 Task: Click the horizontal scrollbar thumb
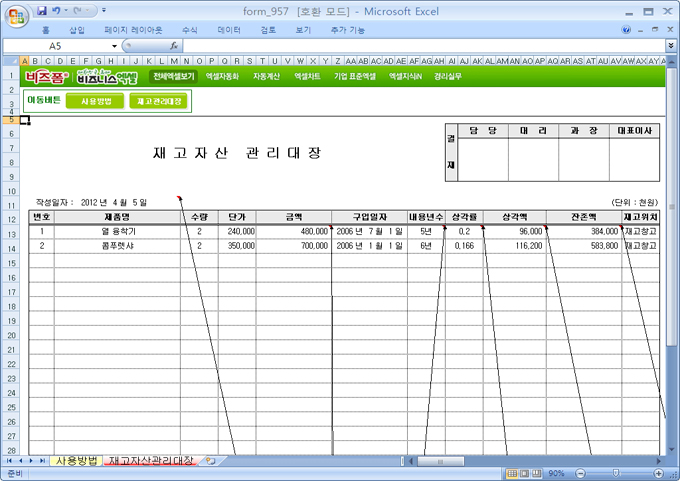tap(440, 461)
